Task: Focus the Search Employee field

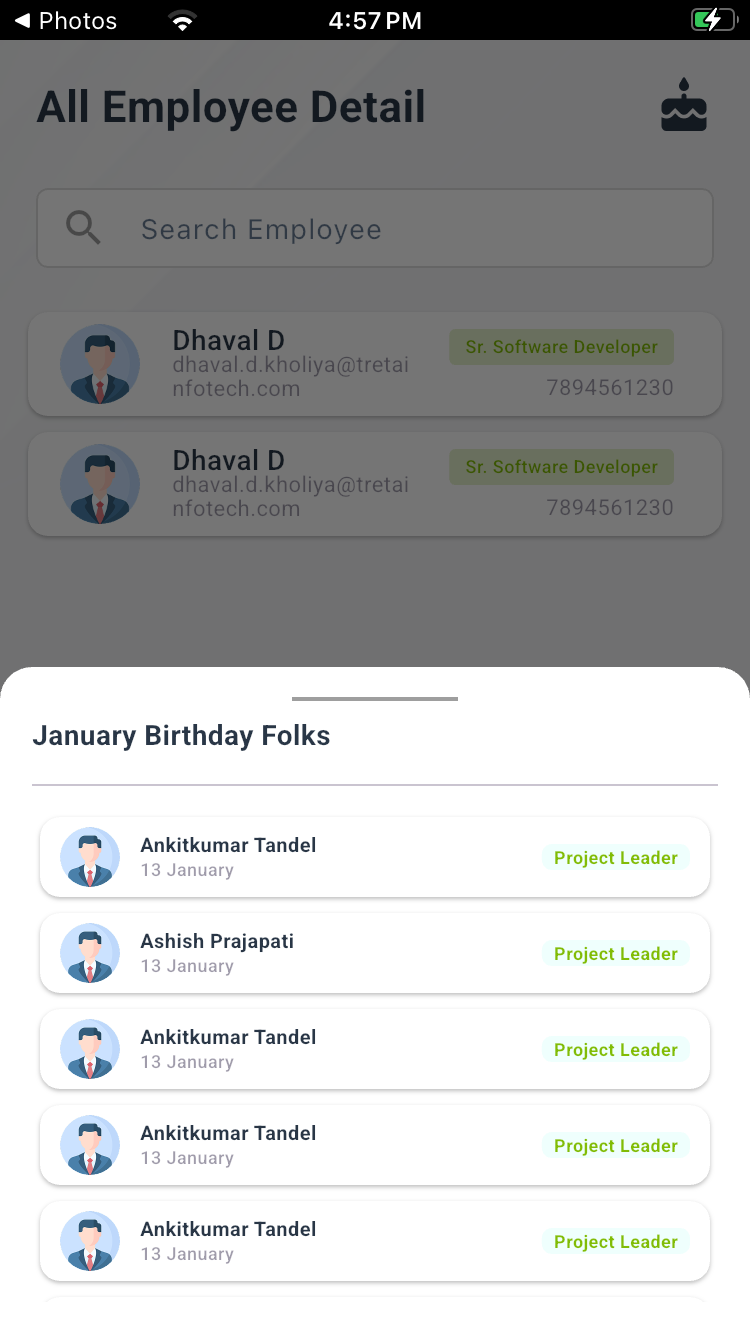Action: pyautogui.click(x=400, y=229)
